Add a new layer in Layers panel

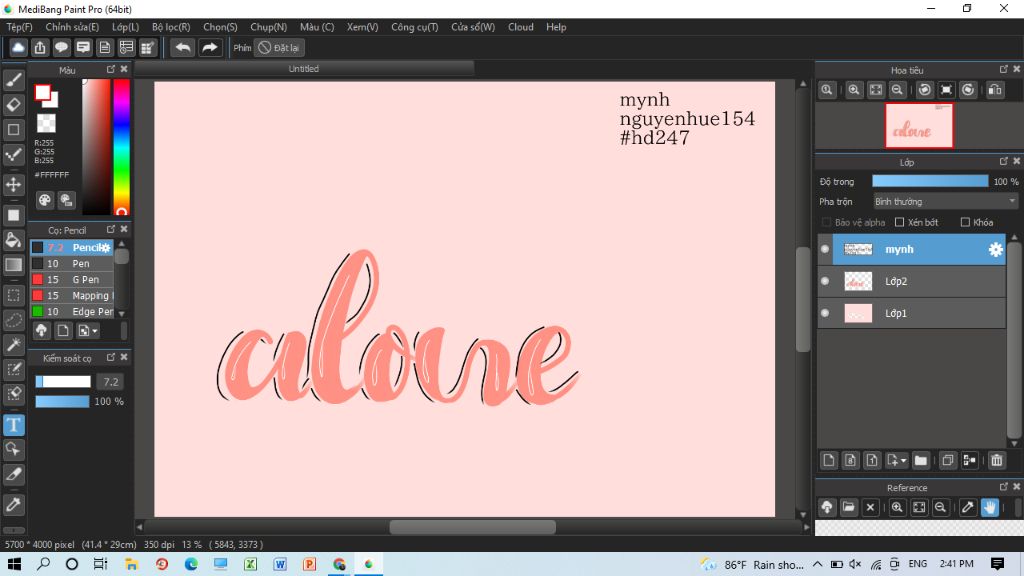tap(829, 460)
